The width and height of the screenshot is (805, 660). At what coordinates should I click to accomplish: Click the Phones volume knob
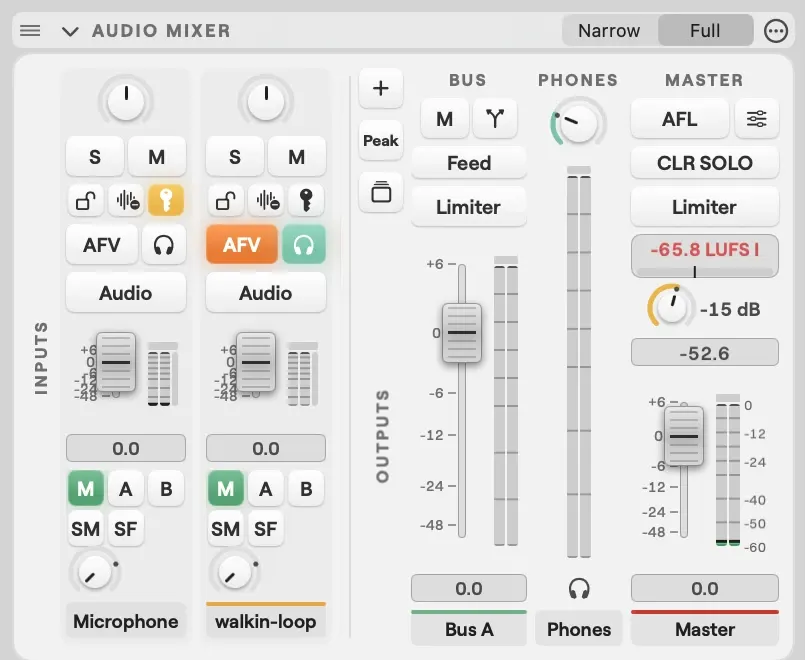[578, 123]
